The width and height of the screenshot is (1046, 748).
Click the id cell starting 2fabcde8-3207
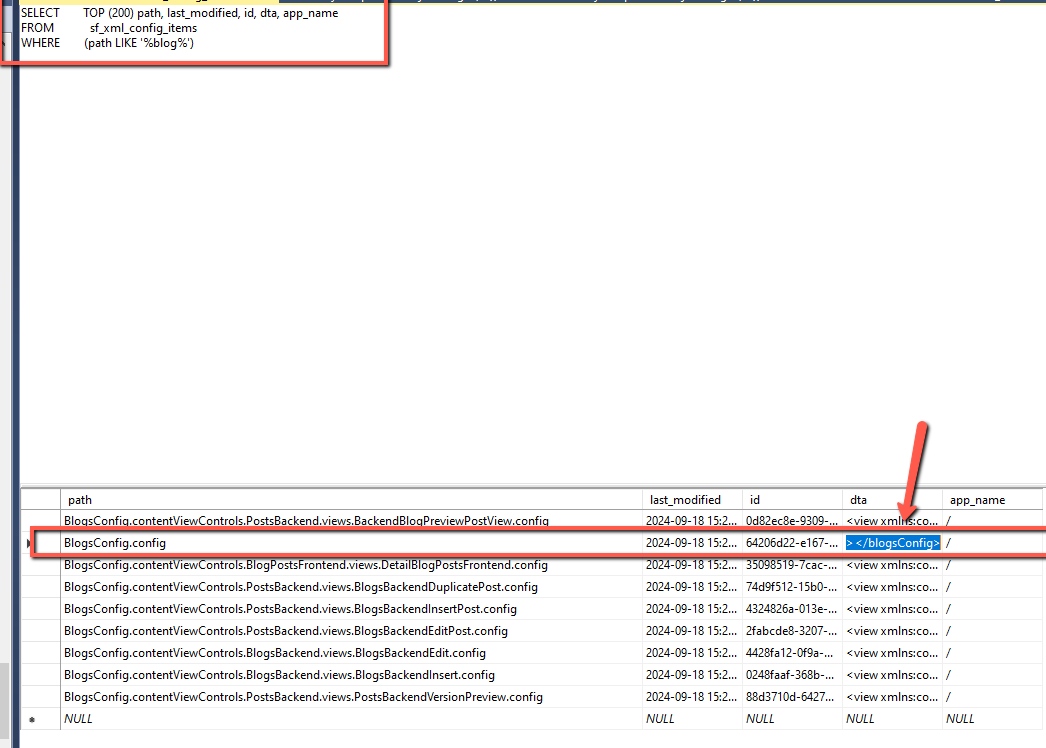point(792,631)
